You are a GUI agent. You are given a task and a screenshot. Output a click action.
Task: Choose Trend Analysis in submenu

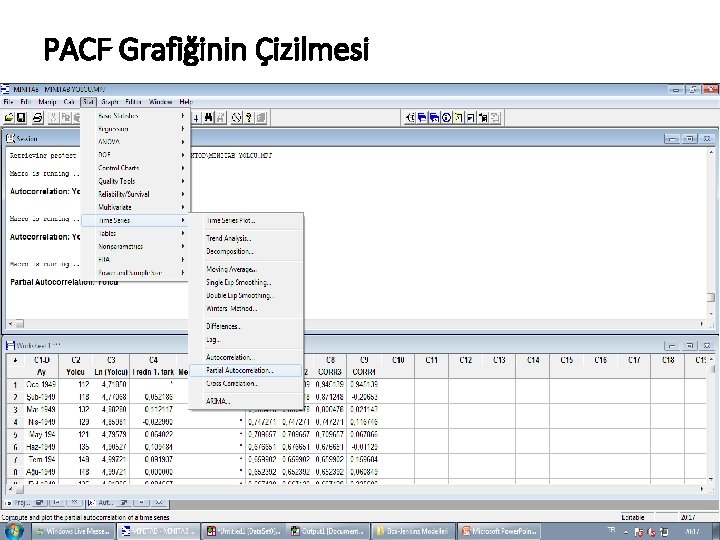(x=246, y=238)
